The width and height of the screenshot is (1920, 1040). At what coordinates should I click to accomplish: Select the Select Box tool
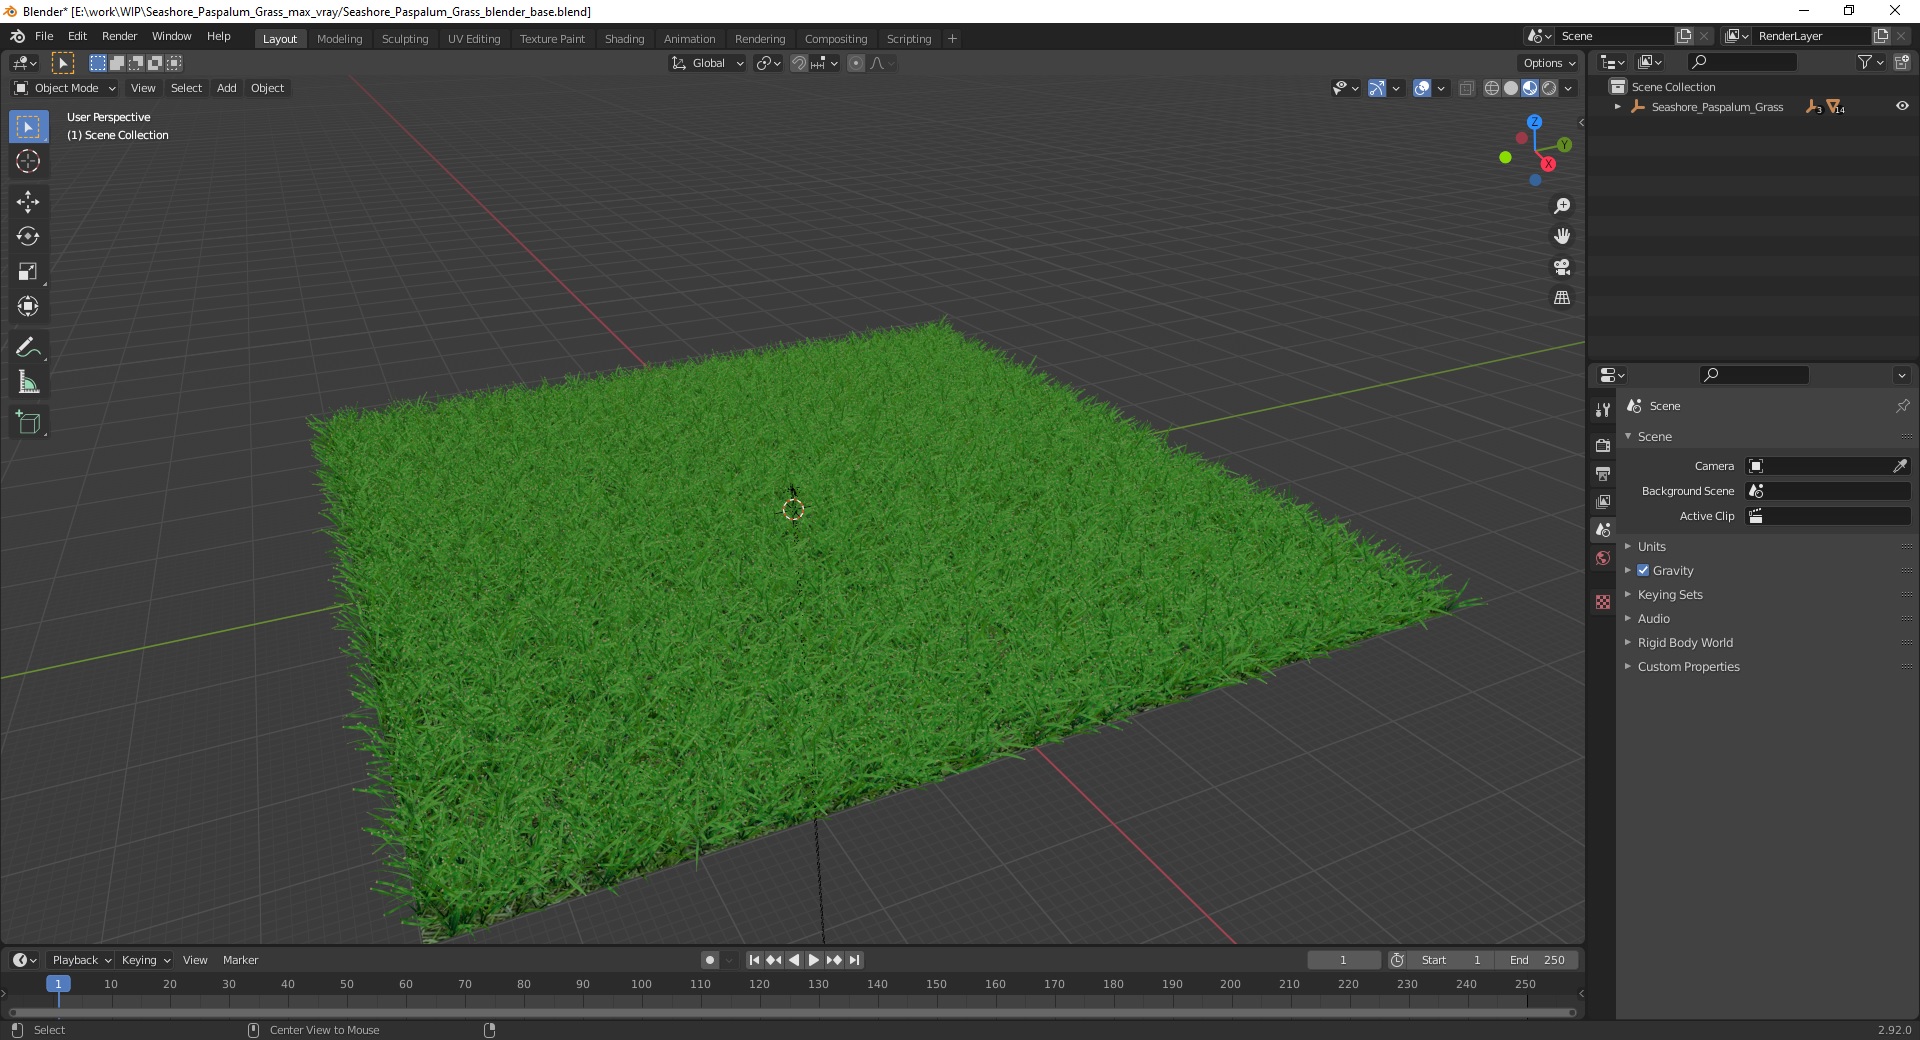[x=28, y=127]
